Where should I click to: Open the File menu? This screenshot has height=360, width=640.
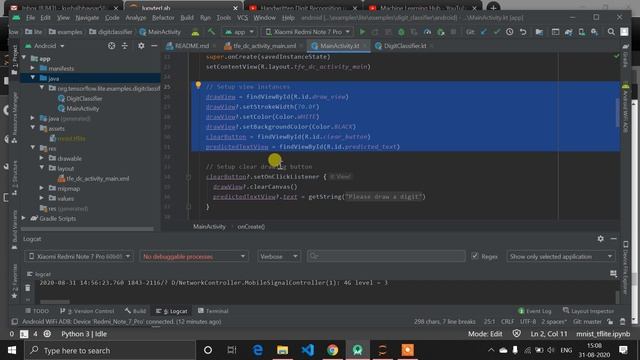(x=31, y=18)
